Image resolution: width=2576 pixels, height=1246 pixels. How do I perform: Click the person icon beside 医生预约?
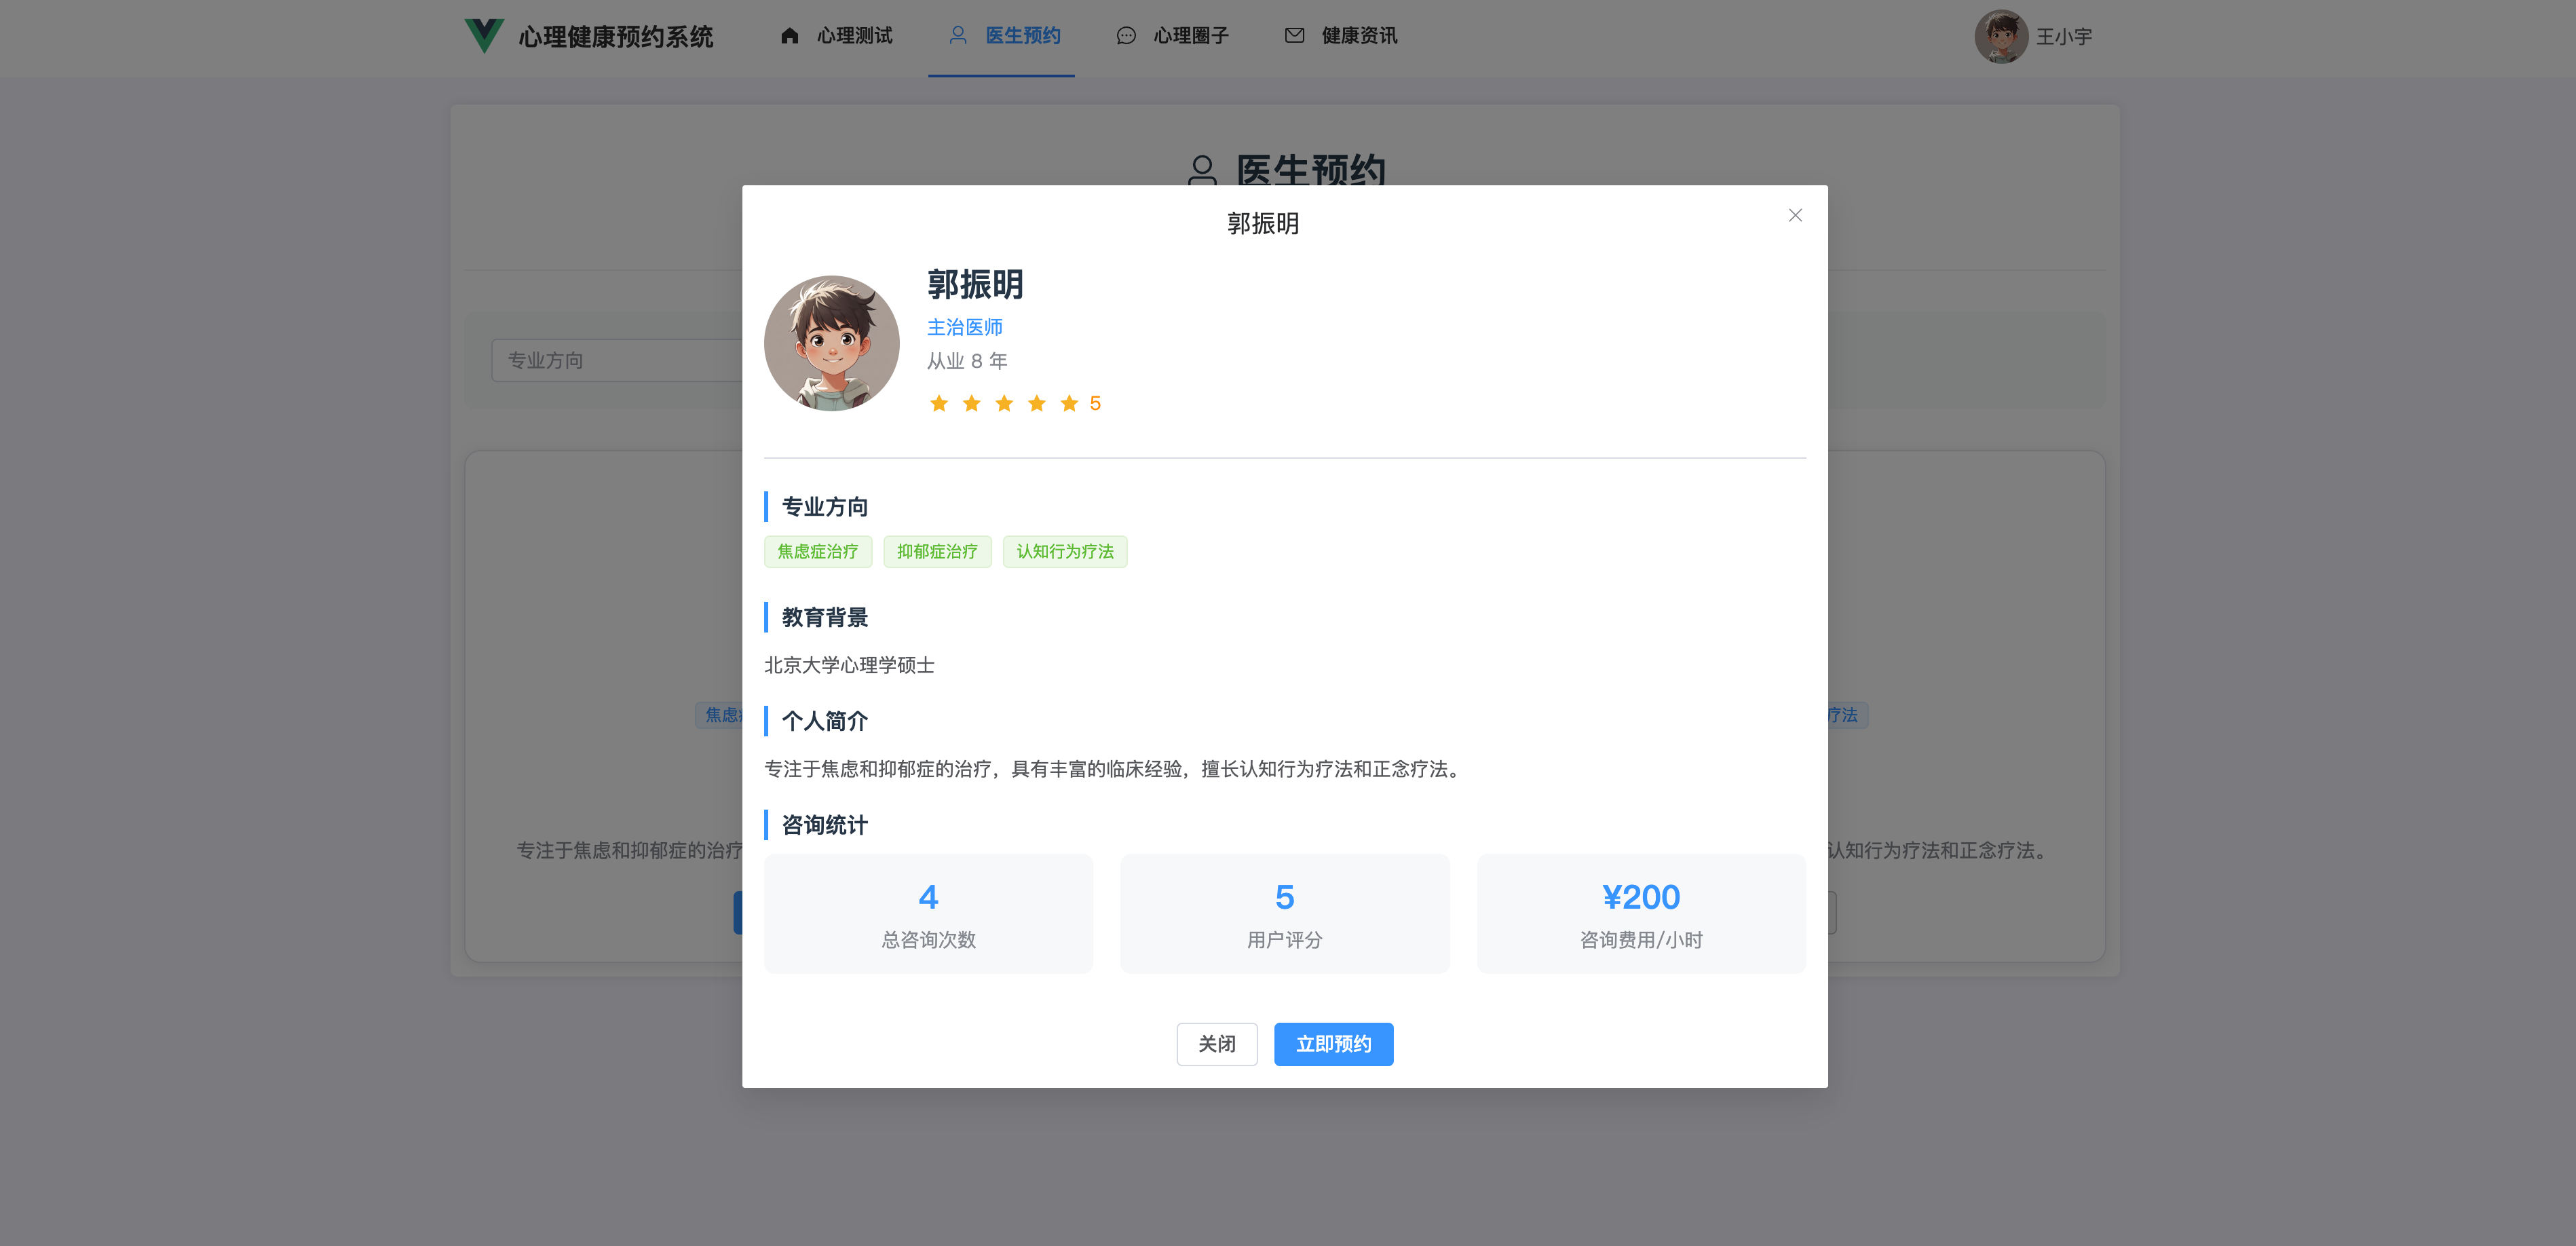click(957, 36)
